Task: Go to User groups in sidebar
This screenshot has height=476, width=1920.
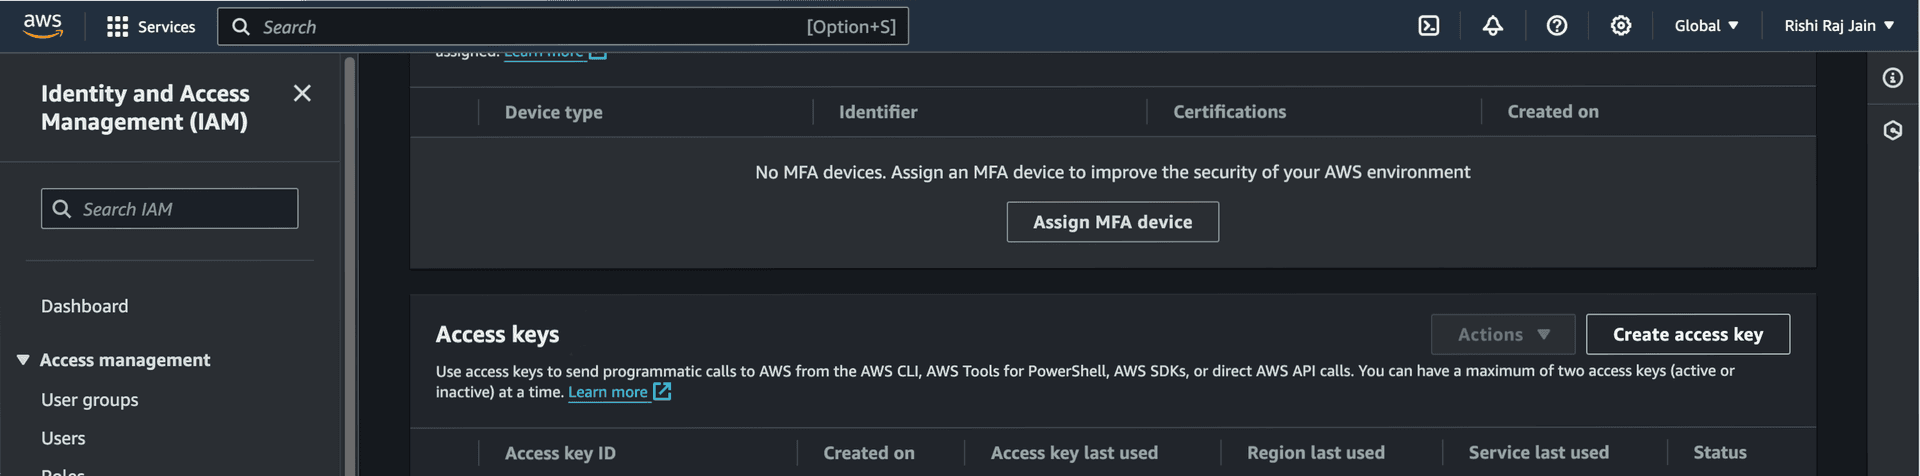Action: [90, 400]
